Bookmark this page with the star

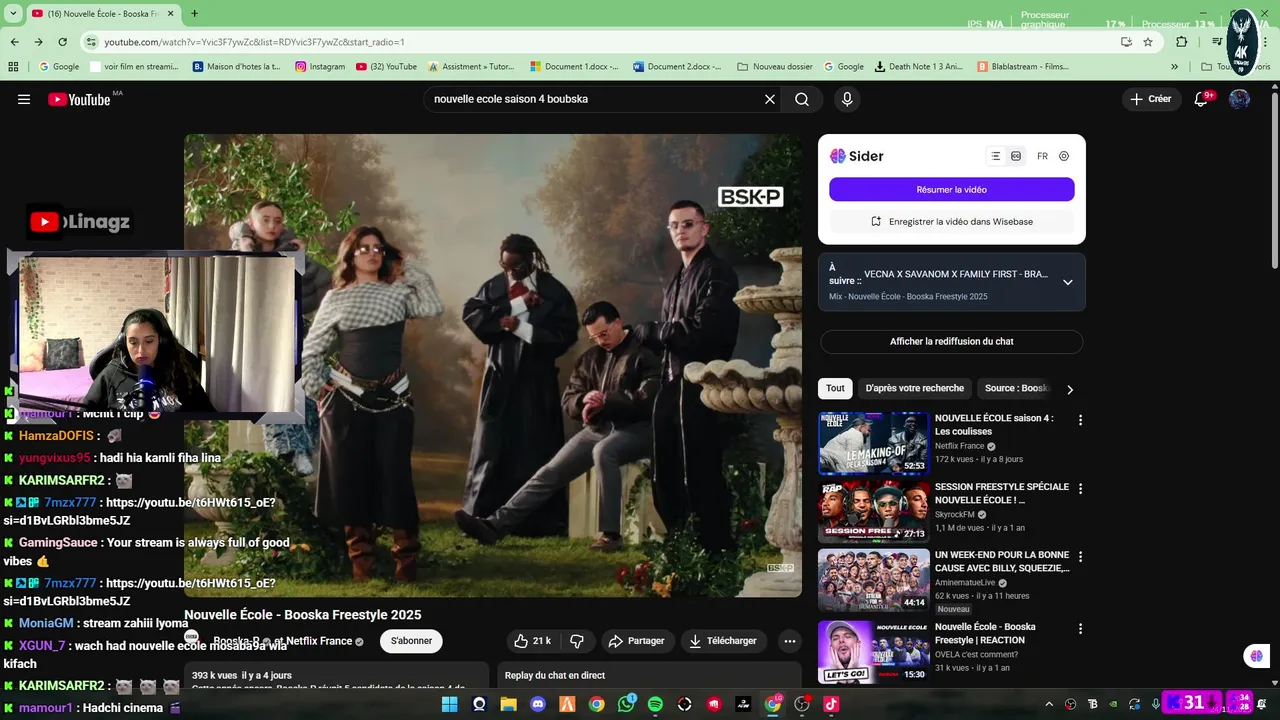pos(1148,42)
